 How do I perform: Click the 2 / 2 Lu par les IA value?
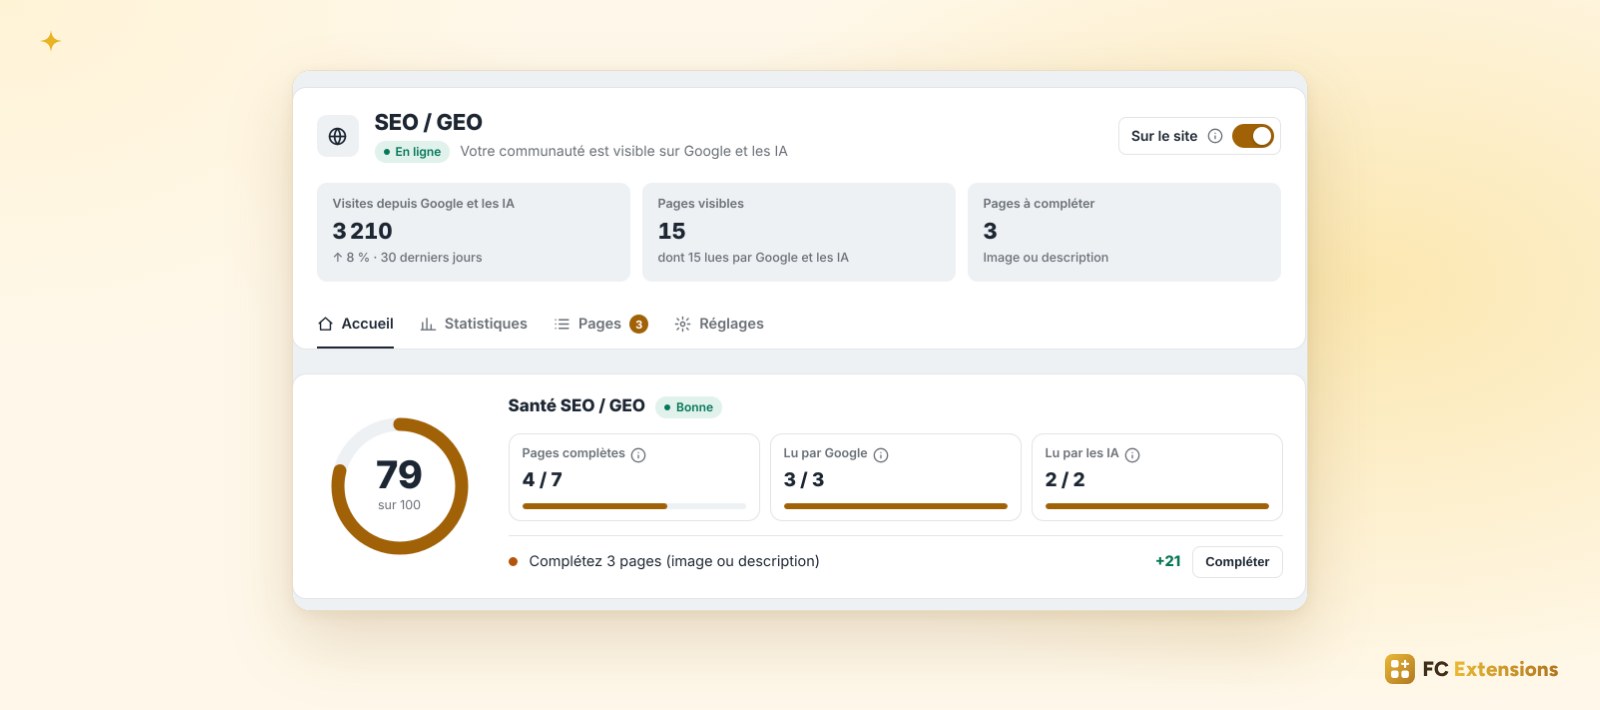pos(1065,479)
